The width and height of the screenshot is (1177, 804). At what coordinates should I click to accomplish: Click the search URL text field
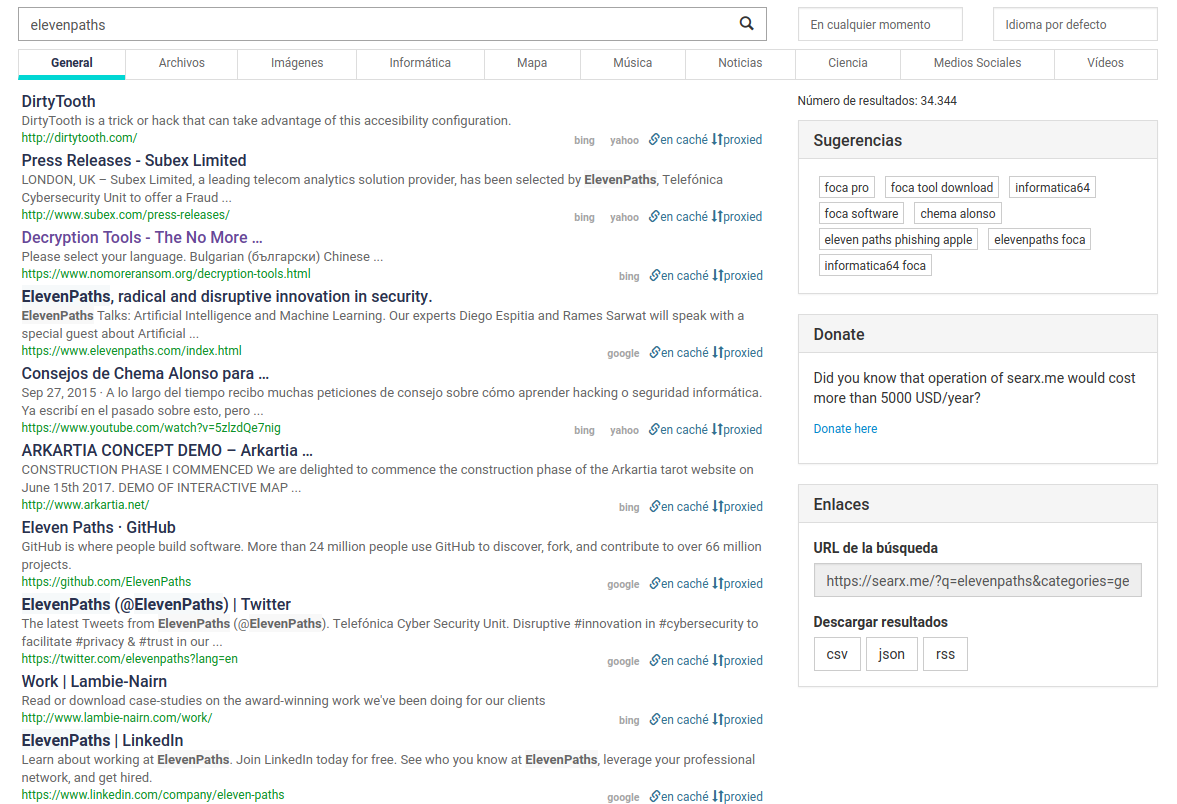pos(977,580)
